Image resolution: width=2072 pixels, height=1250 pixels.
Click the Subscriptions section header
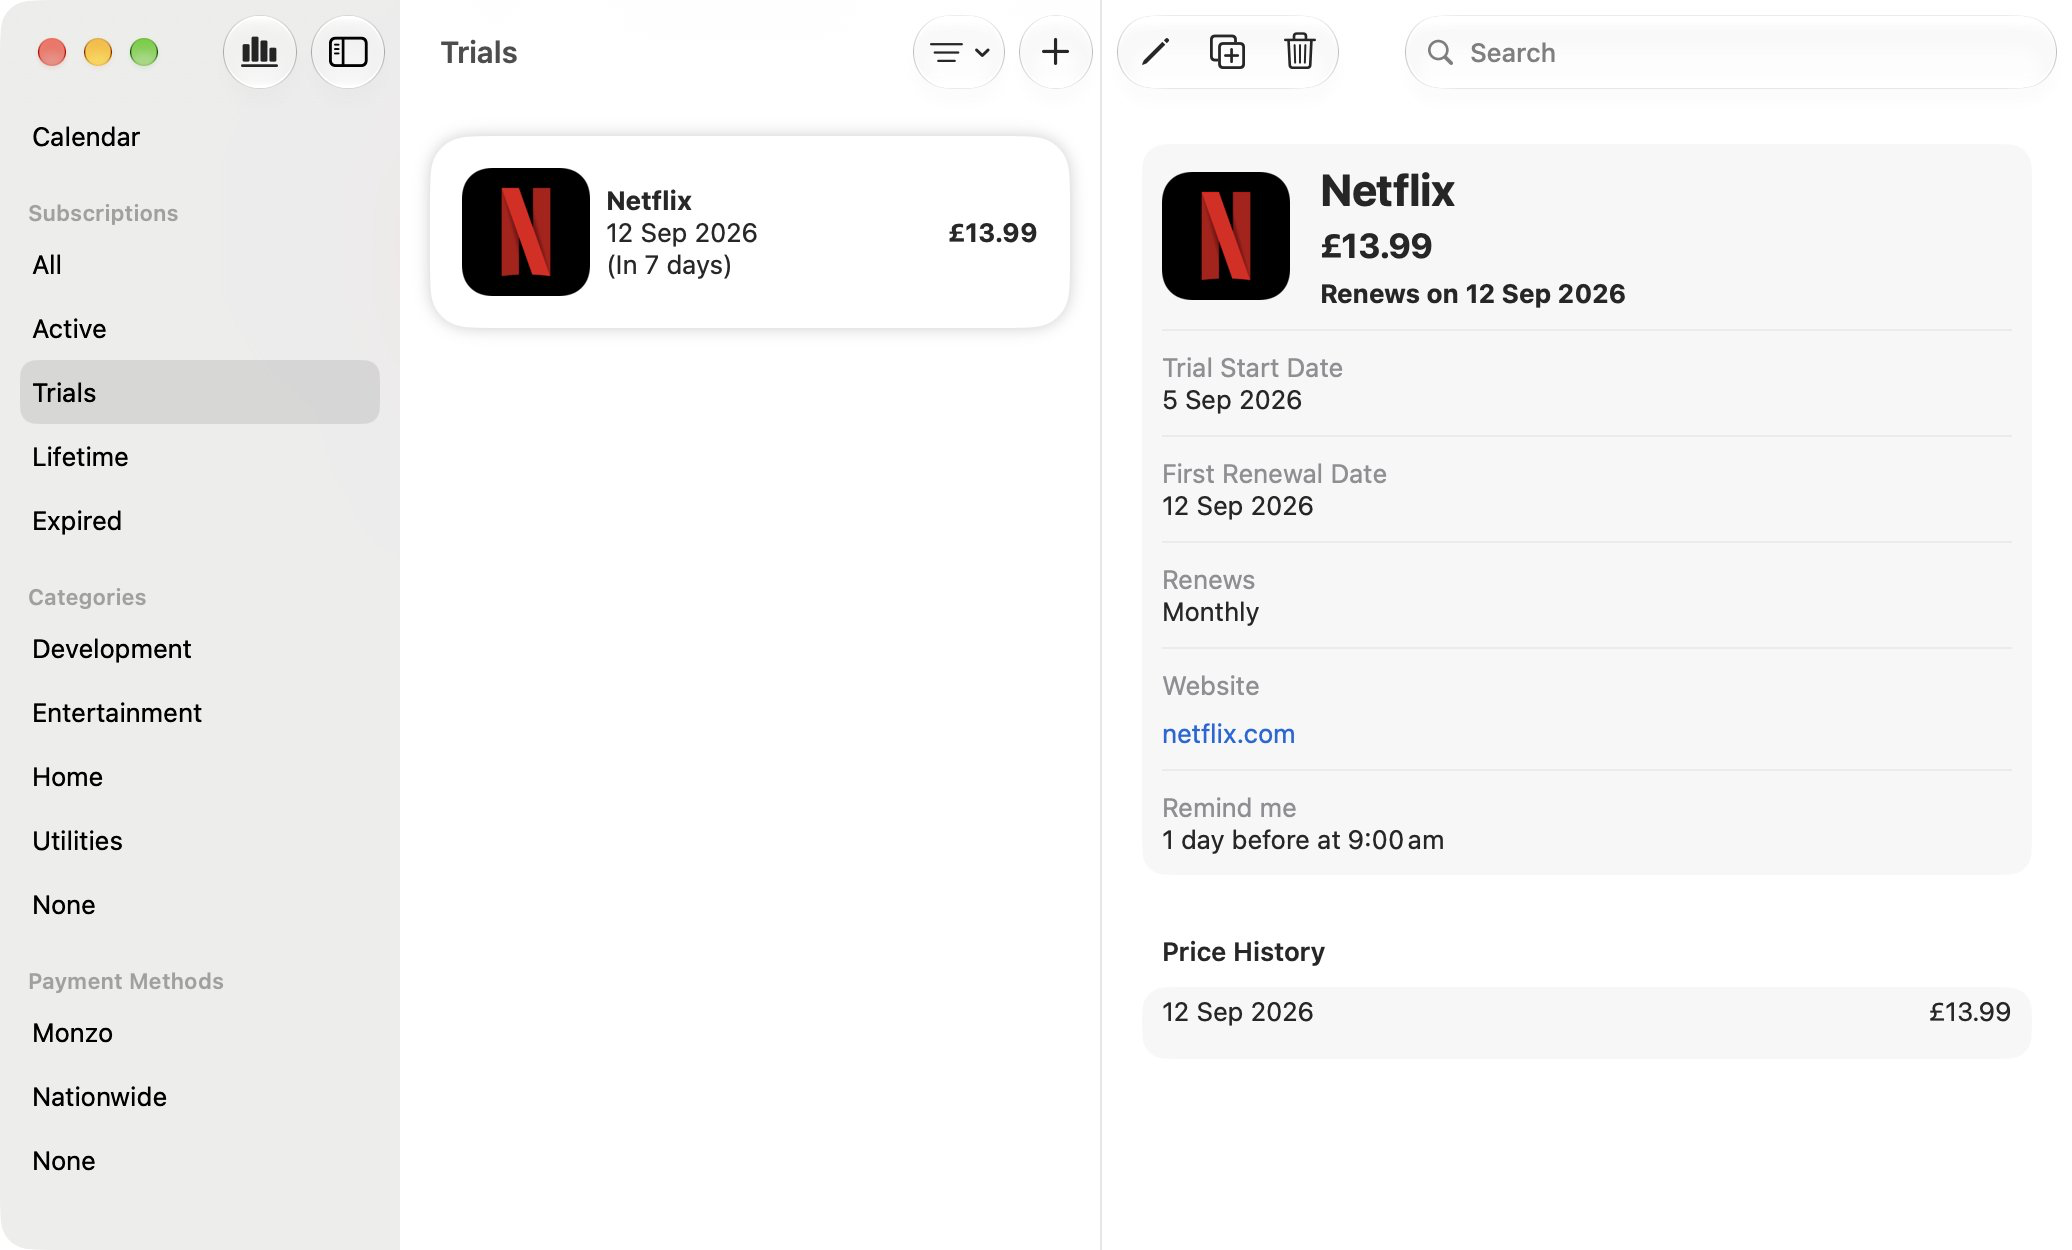[x=103, y=213]
